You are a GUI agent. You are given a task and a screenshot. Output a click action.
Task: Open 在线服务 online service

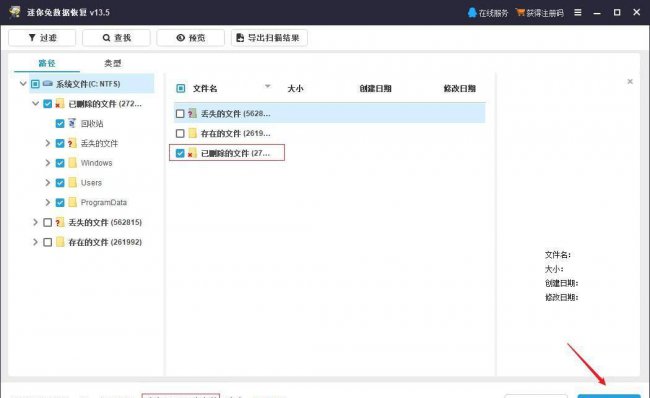pyautogui.click(x=488, y=13)
